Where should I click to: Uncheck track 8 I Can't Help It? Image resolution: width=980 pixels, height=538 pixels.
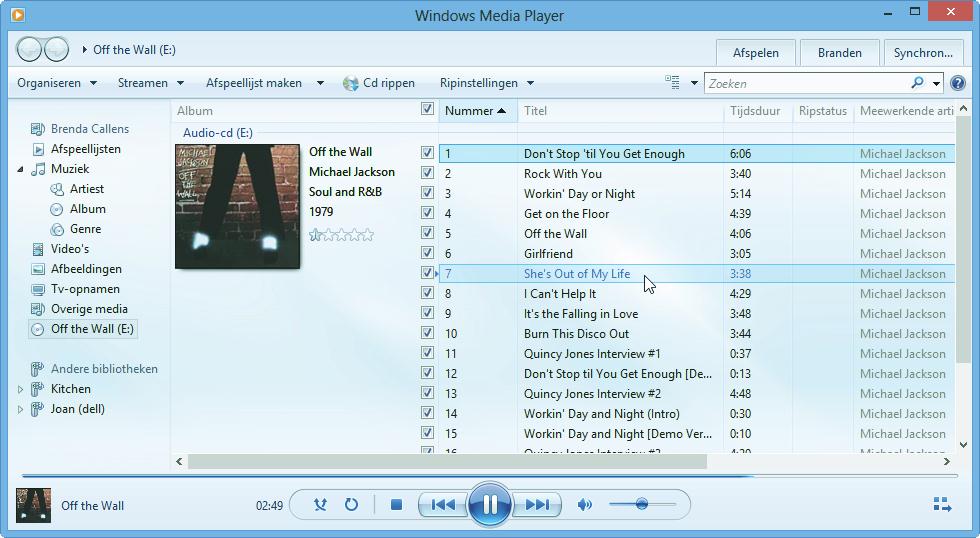[x=428, y=292]
